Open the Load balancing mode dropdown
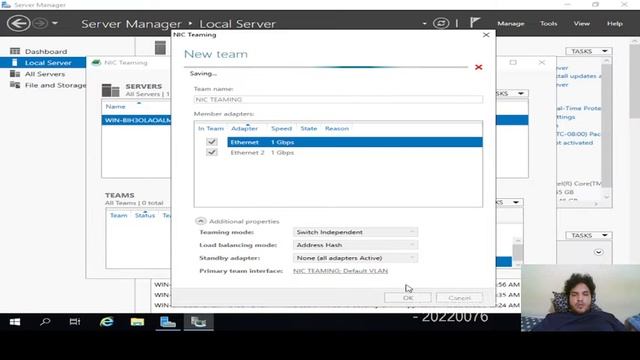The height and width of the screenshot is (360, 640). tap(355, 245)
